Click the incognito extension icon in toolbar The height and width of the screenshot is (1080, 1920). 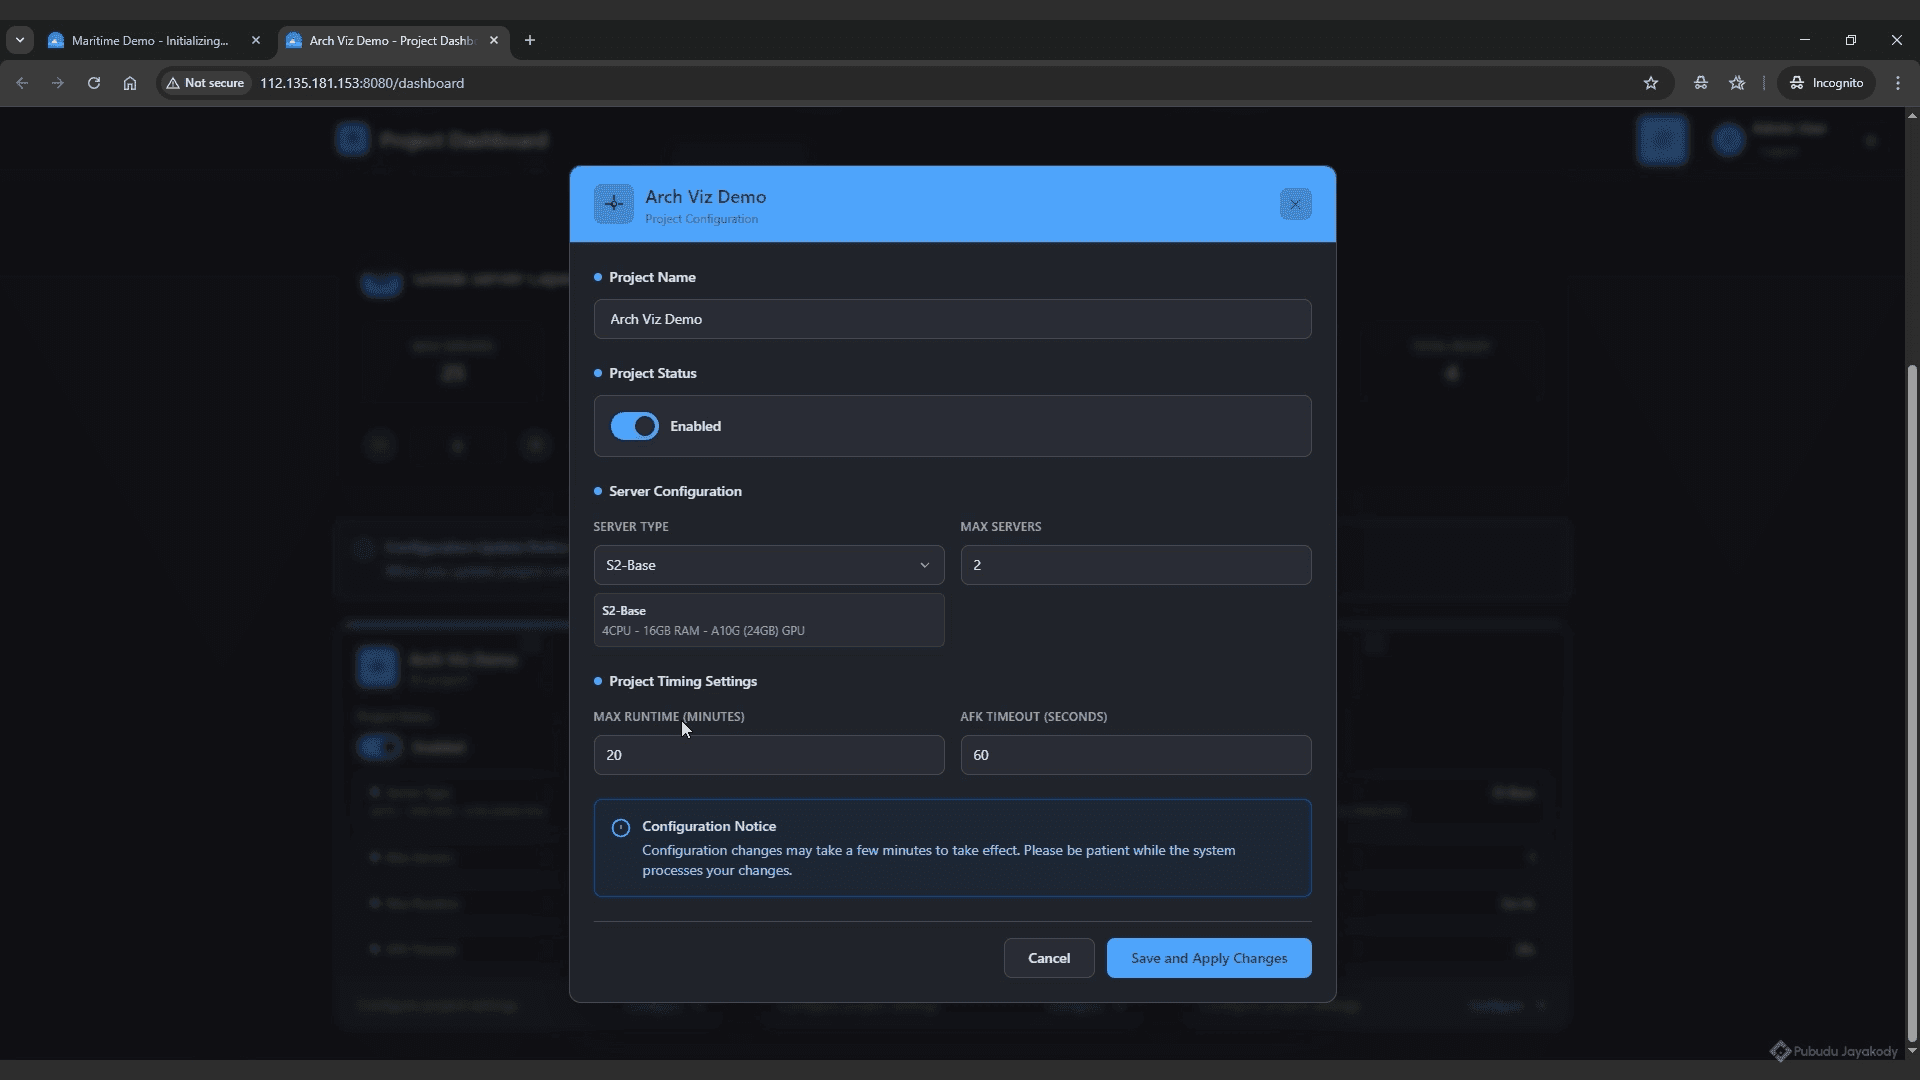click(x=1700, y=83)
